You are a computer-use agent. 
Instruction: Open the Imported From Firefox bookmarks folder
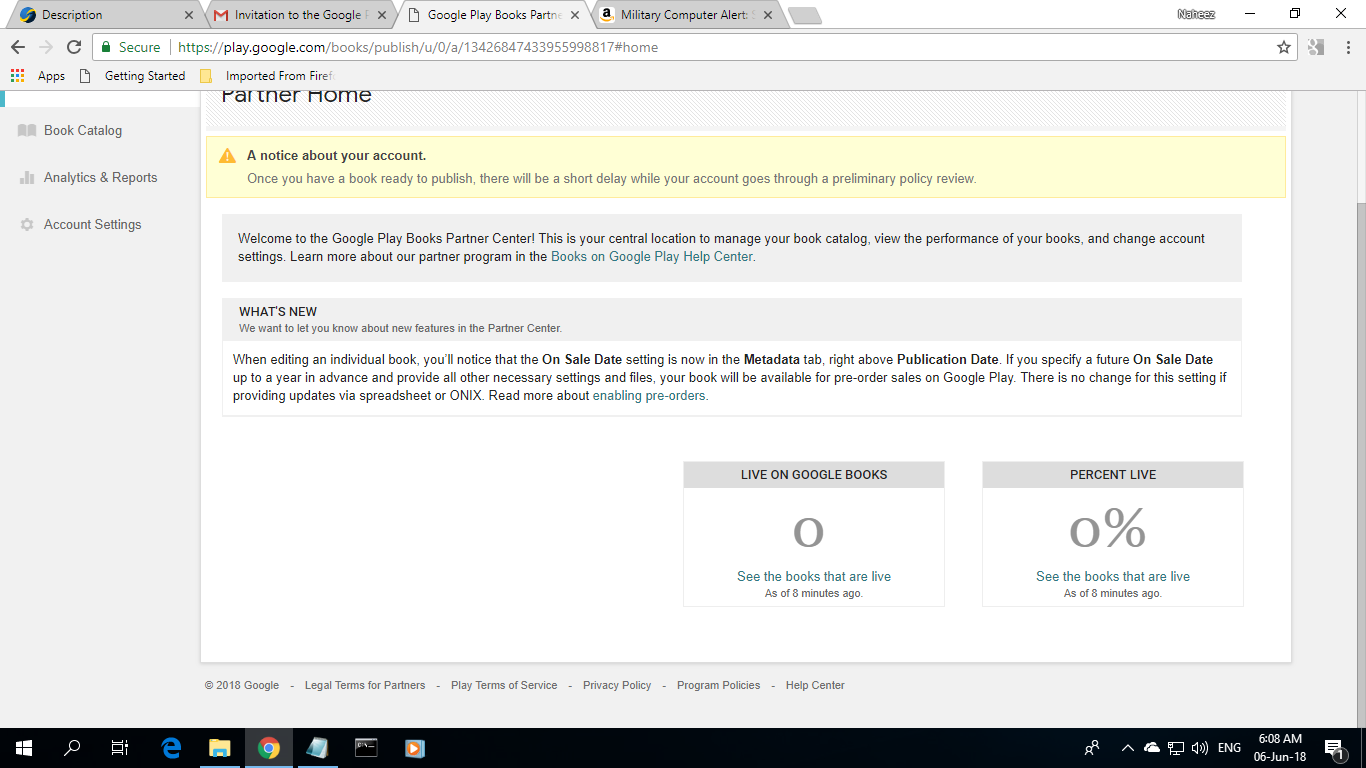(268, 76)
